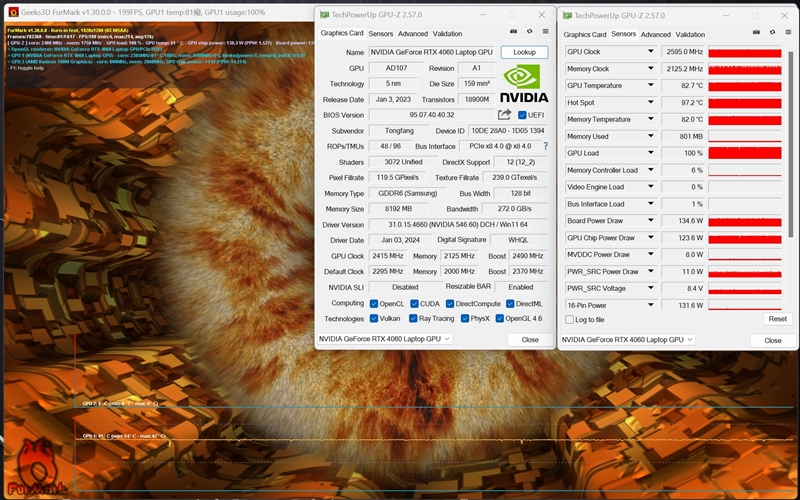Click the BIOS export share icon

tap(505, 115)
